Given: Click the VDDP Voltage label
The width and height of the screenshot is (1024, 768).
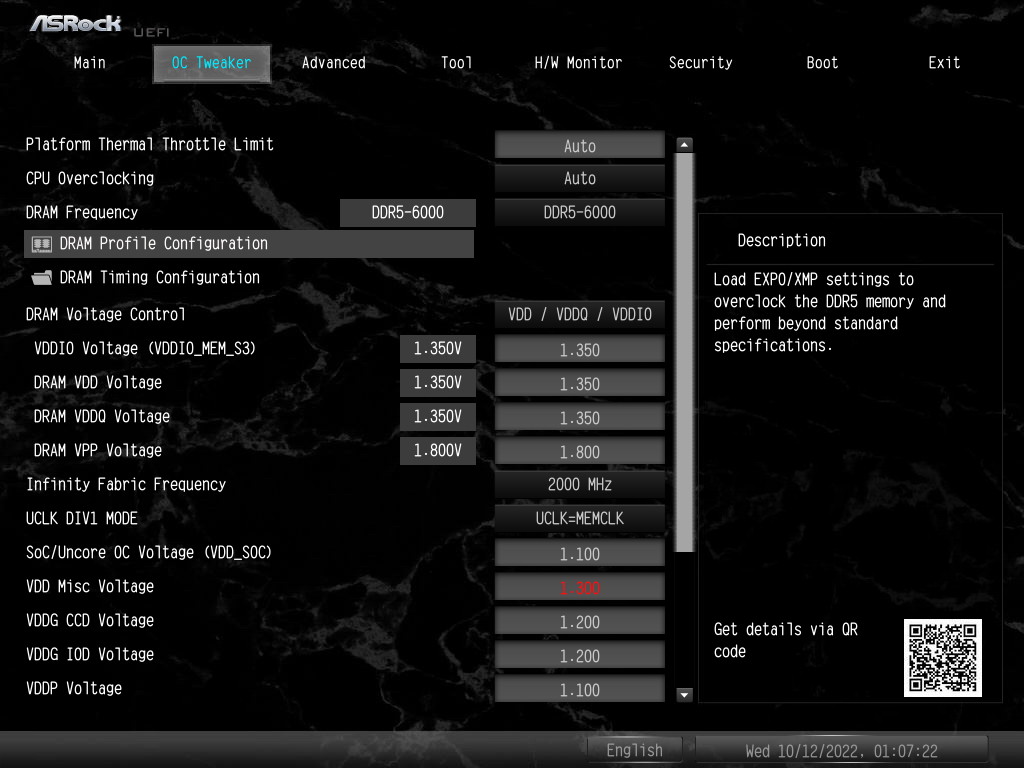Looking at the screenshot, I should (x=74, y=688).
